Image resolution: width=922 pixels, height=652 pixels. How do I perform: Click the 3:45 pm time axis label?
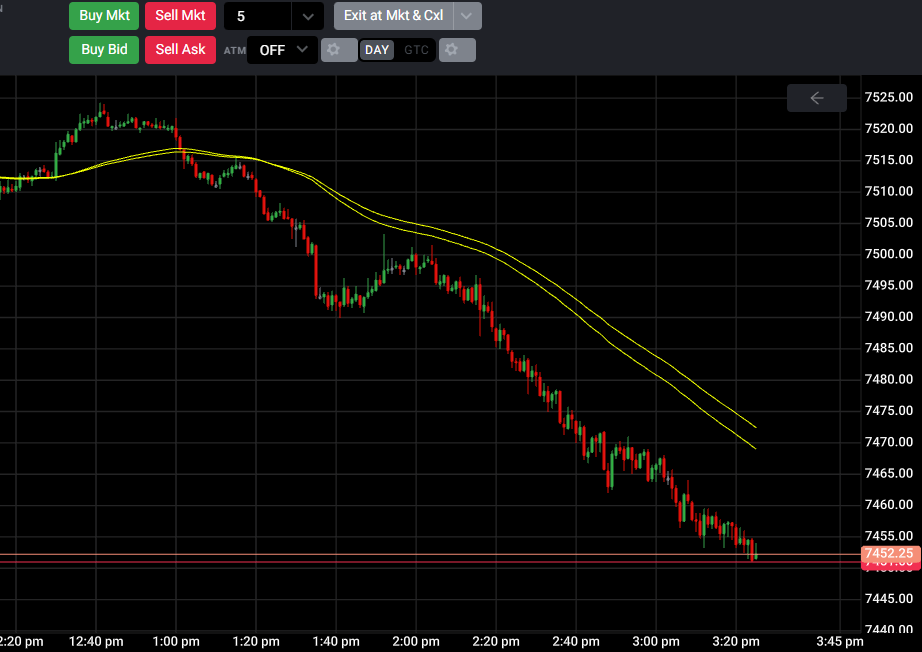click(840, 641)
